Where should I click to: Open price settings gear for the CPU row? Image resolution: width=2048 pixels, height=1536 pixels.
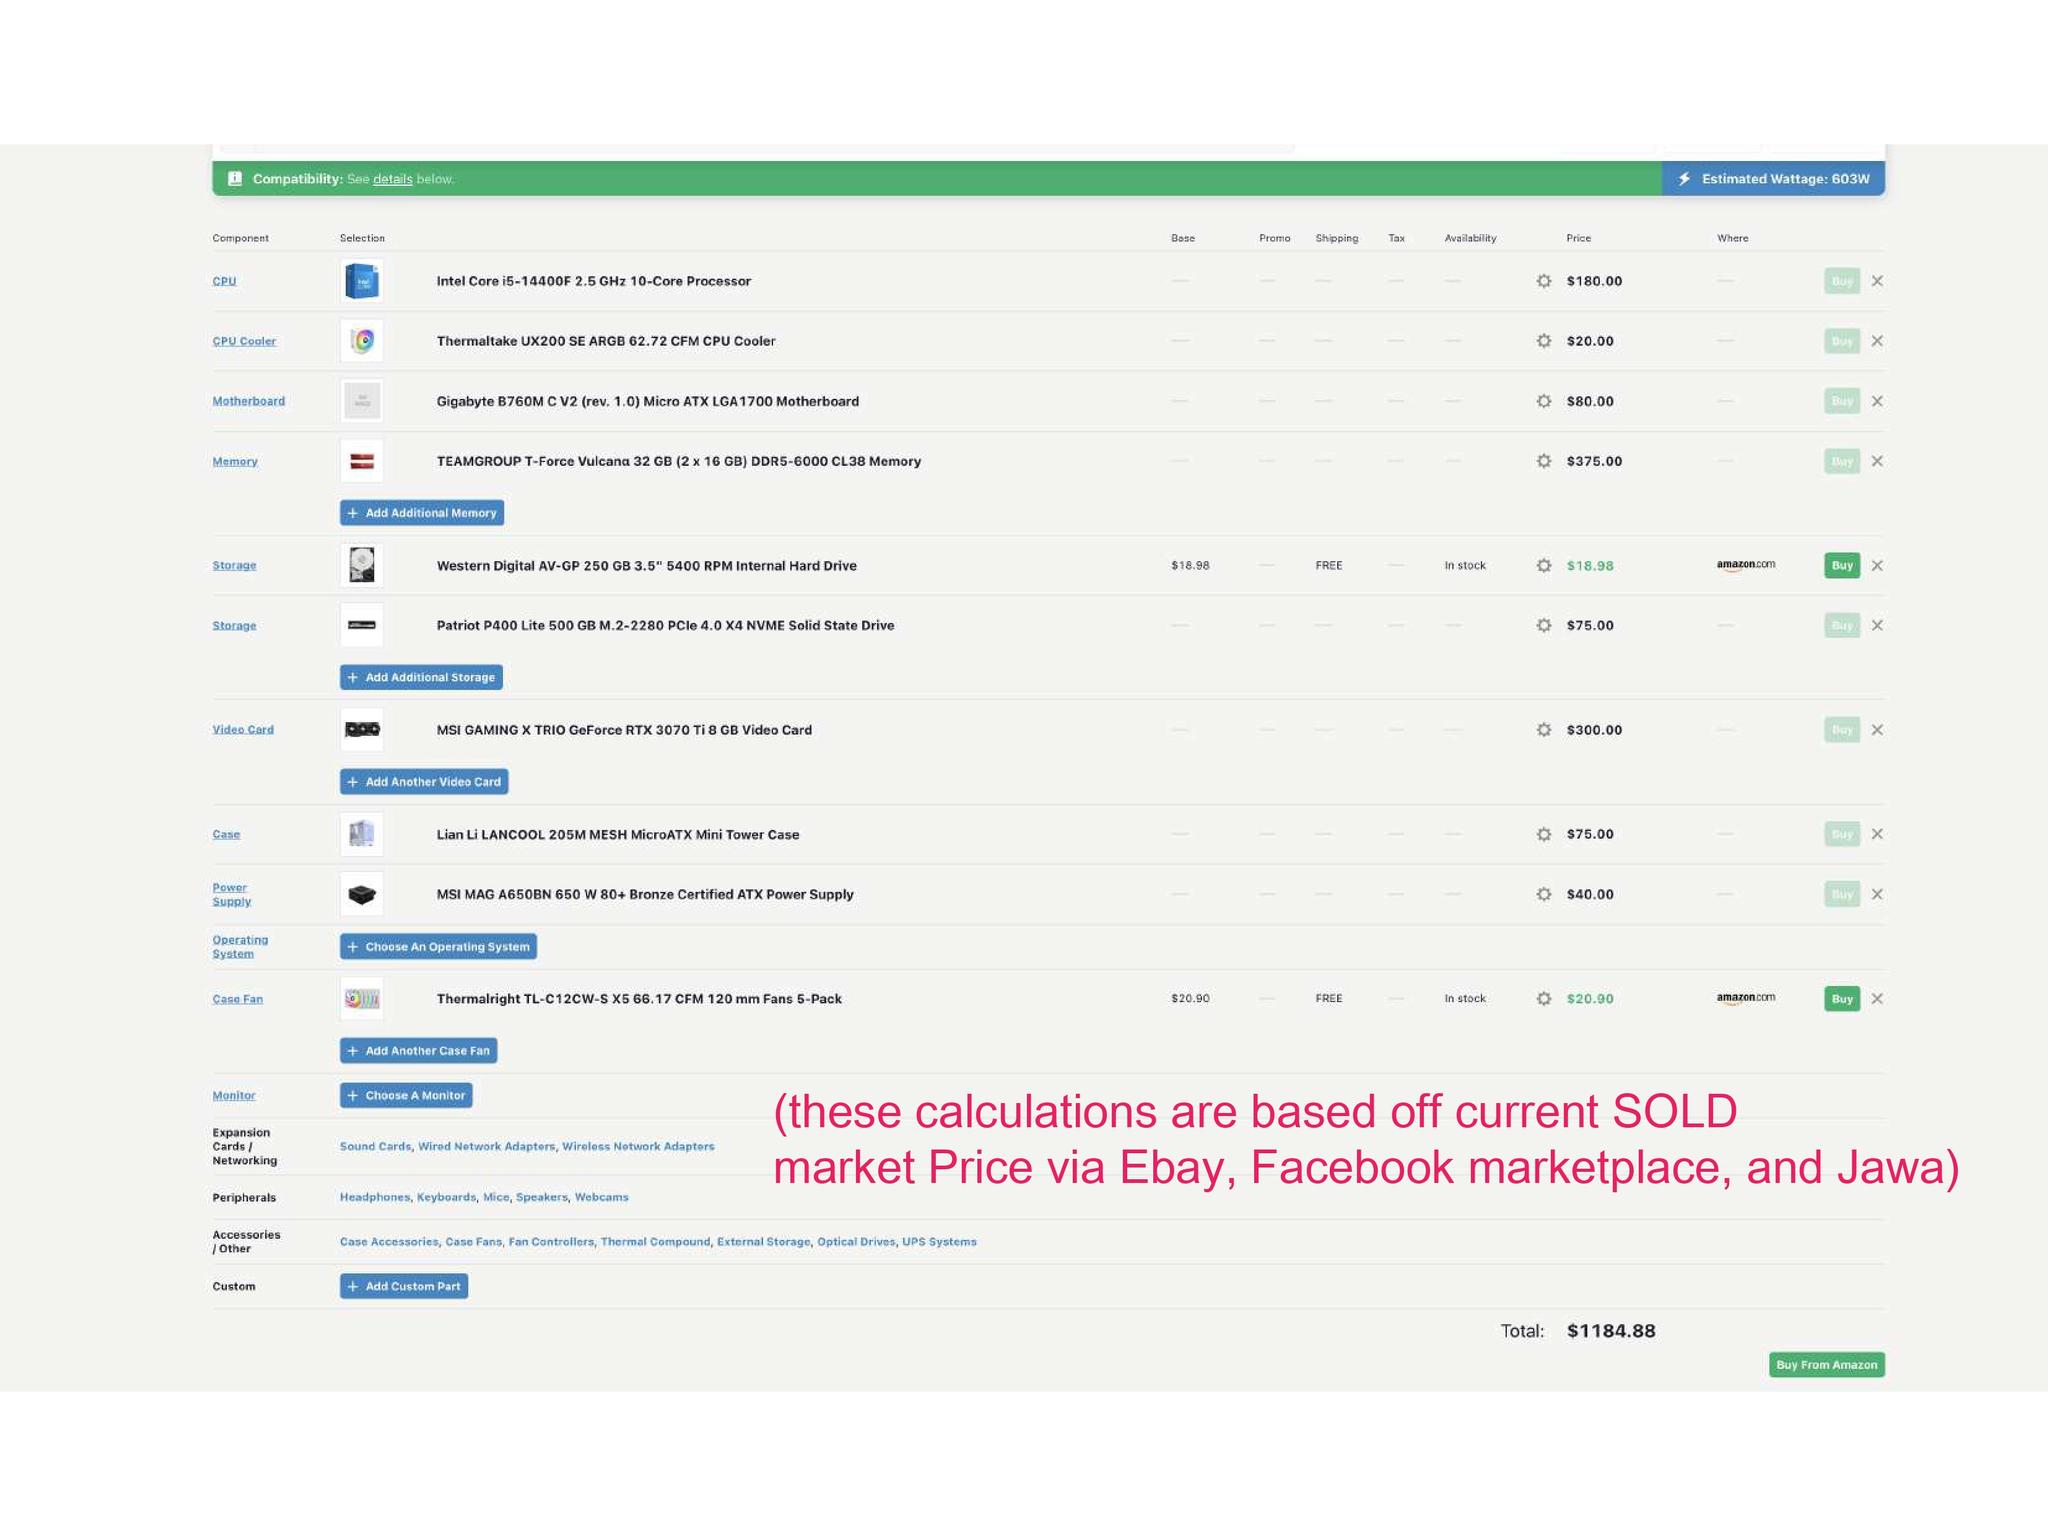[1544, 281]
